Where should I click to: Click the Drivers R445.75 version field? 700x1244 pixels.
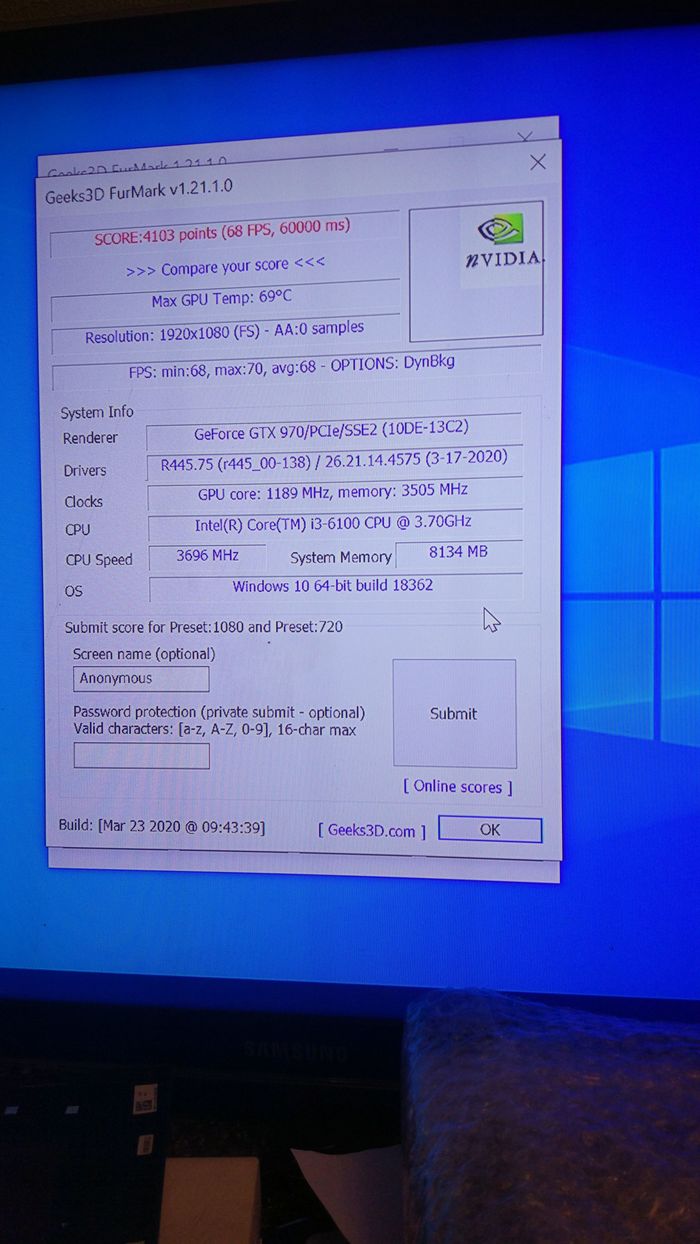coord(333,461)
